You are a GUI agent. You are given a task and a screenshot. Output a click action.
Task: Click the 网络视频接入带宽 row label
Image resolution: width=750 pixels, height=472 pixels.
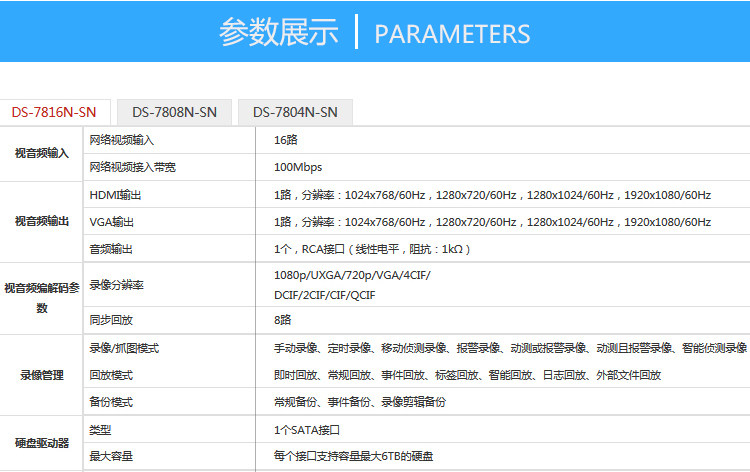click(132, 167)
